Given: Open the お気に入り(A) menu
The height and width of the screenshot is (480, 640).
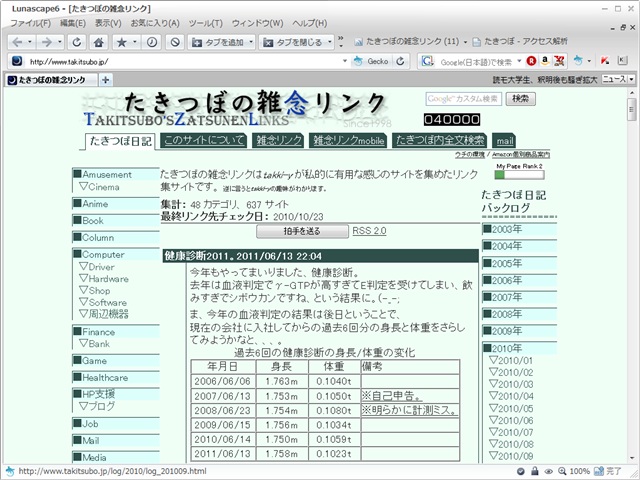Looking at the screenshot, I should [155, 23].
